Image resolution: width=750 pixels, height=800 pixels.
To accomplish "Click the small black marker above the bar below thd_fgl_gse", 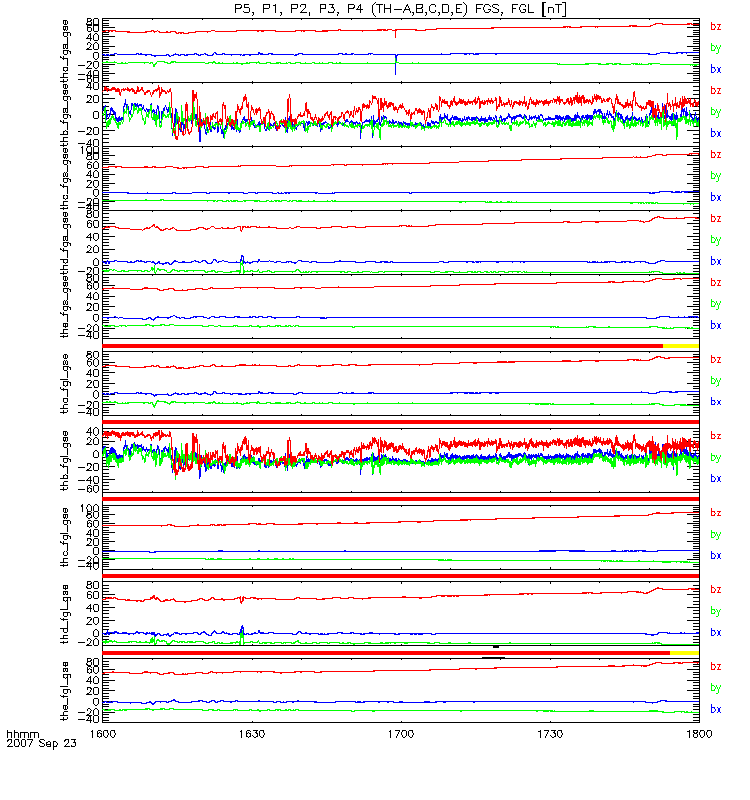I will pos(496,647).
